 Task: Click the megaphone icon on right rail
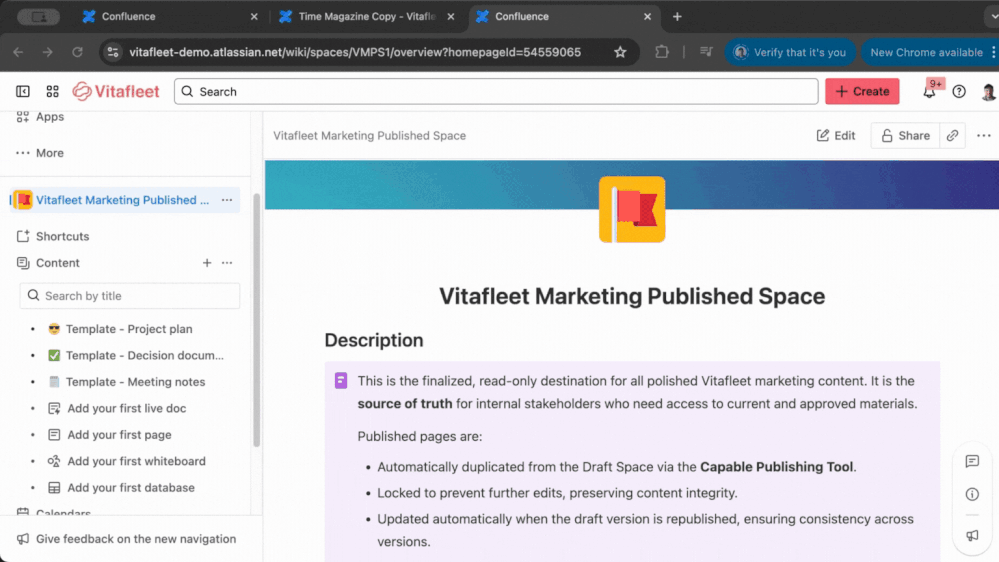972,536
